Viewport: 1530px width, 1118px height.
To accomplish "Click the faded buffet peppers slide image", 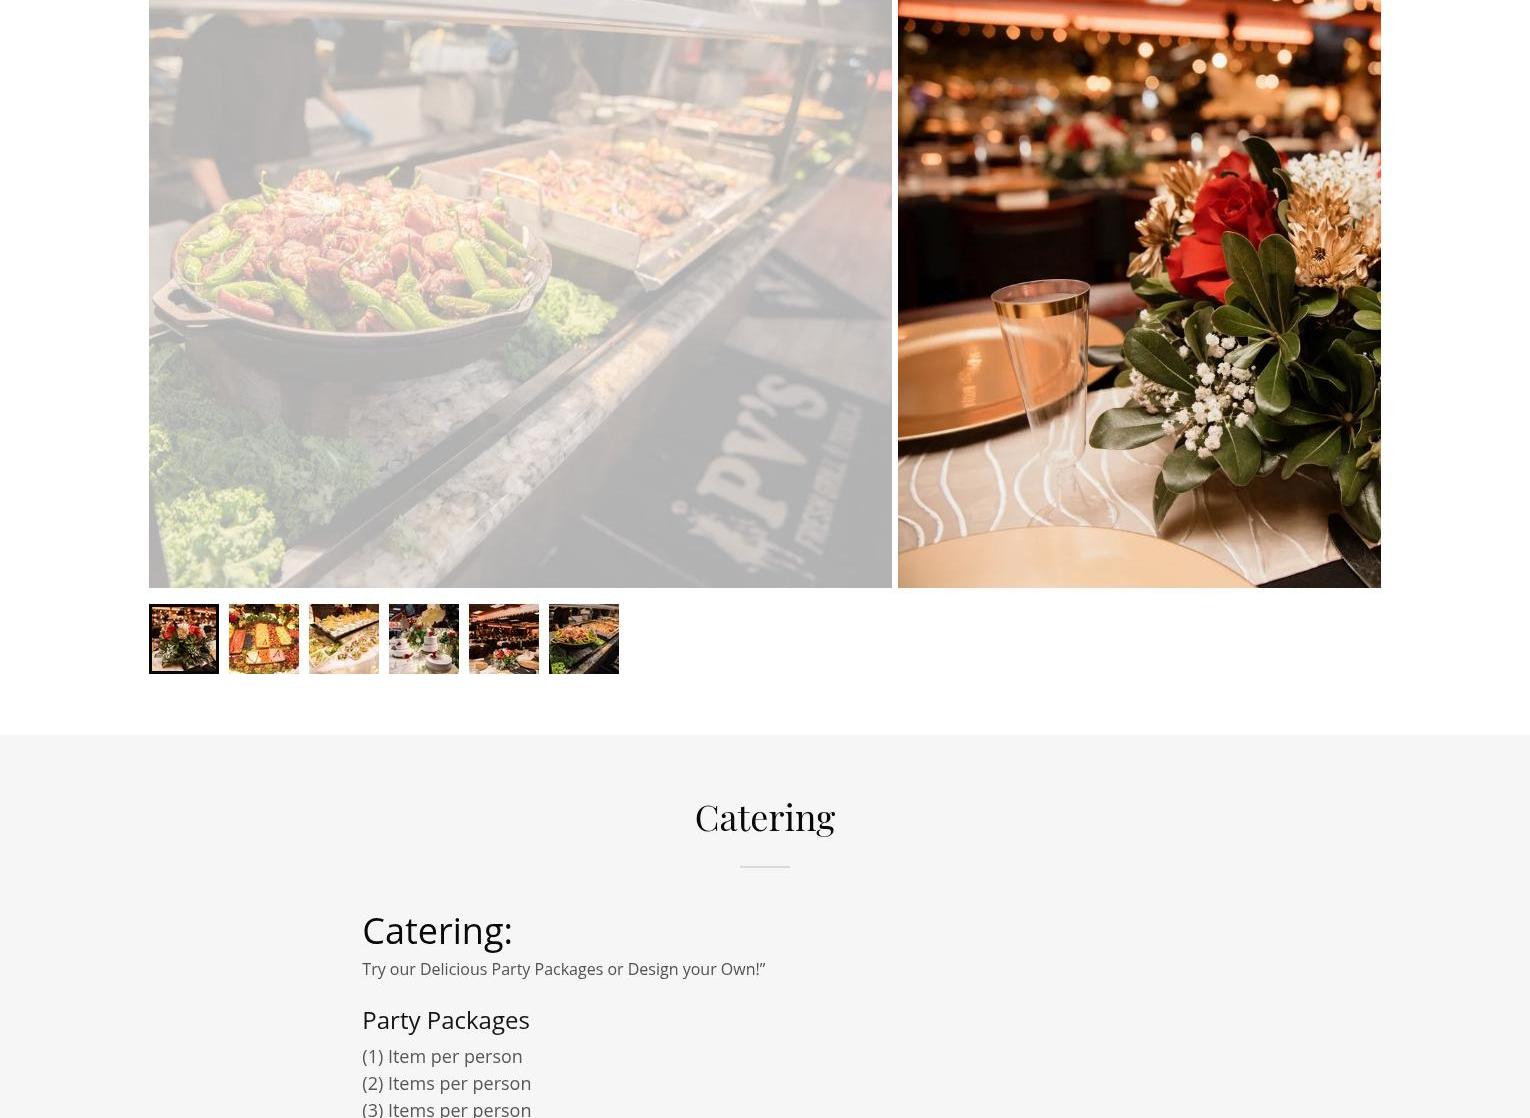I will [x=520, y=293].
